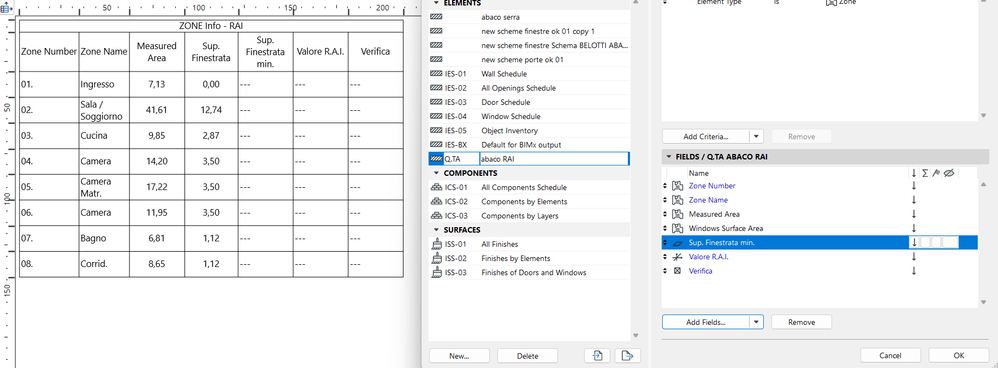Click the Cancel button

coord(890,355)
